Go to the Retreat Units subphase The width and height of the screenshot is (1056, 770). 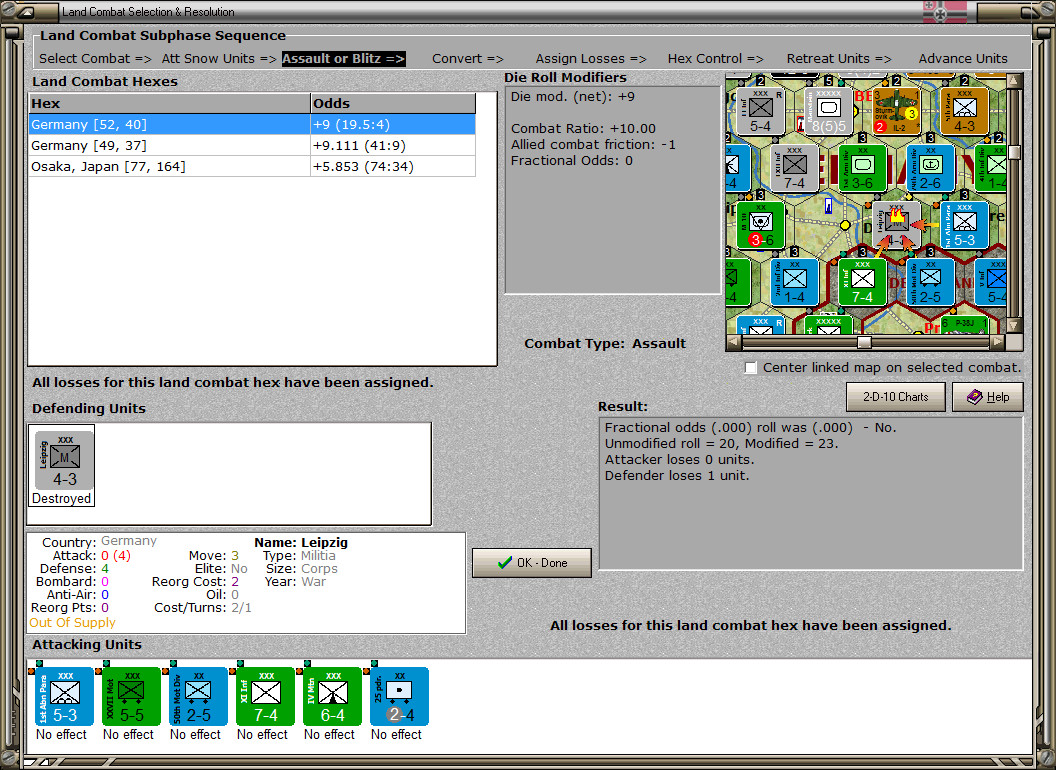coord(839,59)
